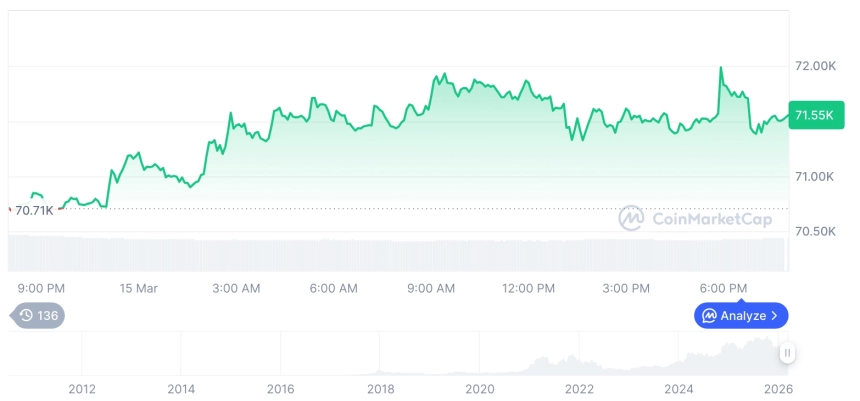This screenshot has width=860, height=401.
Task: Click the 72.00K price axis label
Action: click(x=814, y=66)
